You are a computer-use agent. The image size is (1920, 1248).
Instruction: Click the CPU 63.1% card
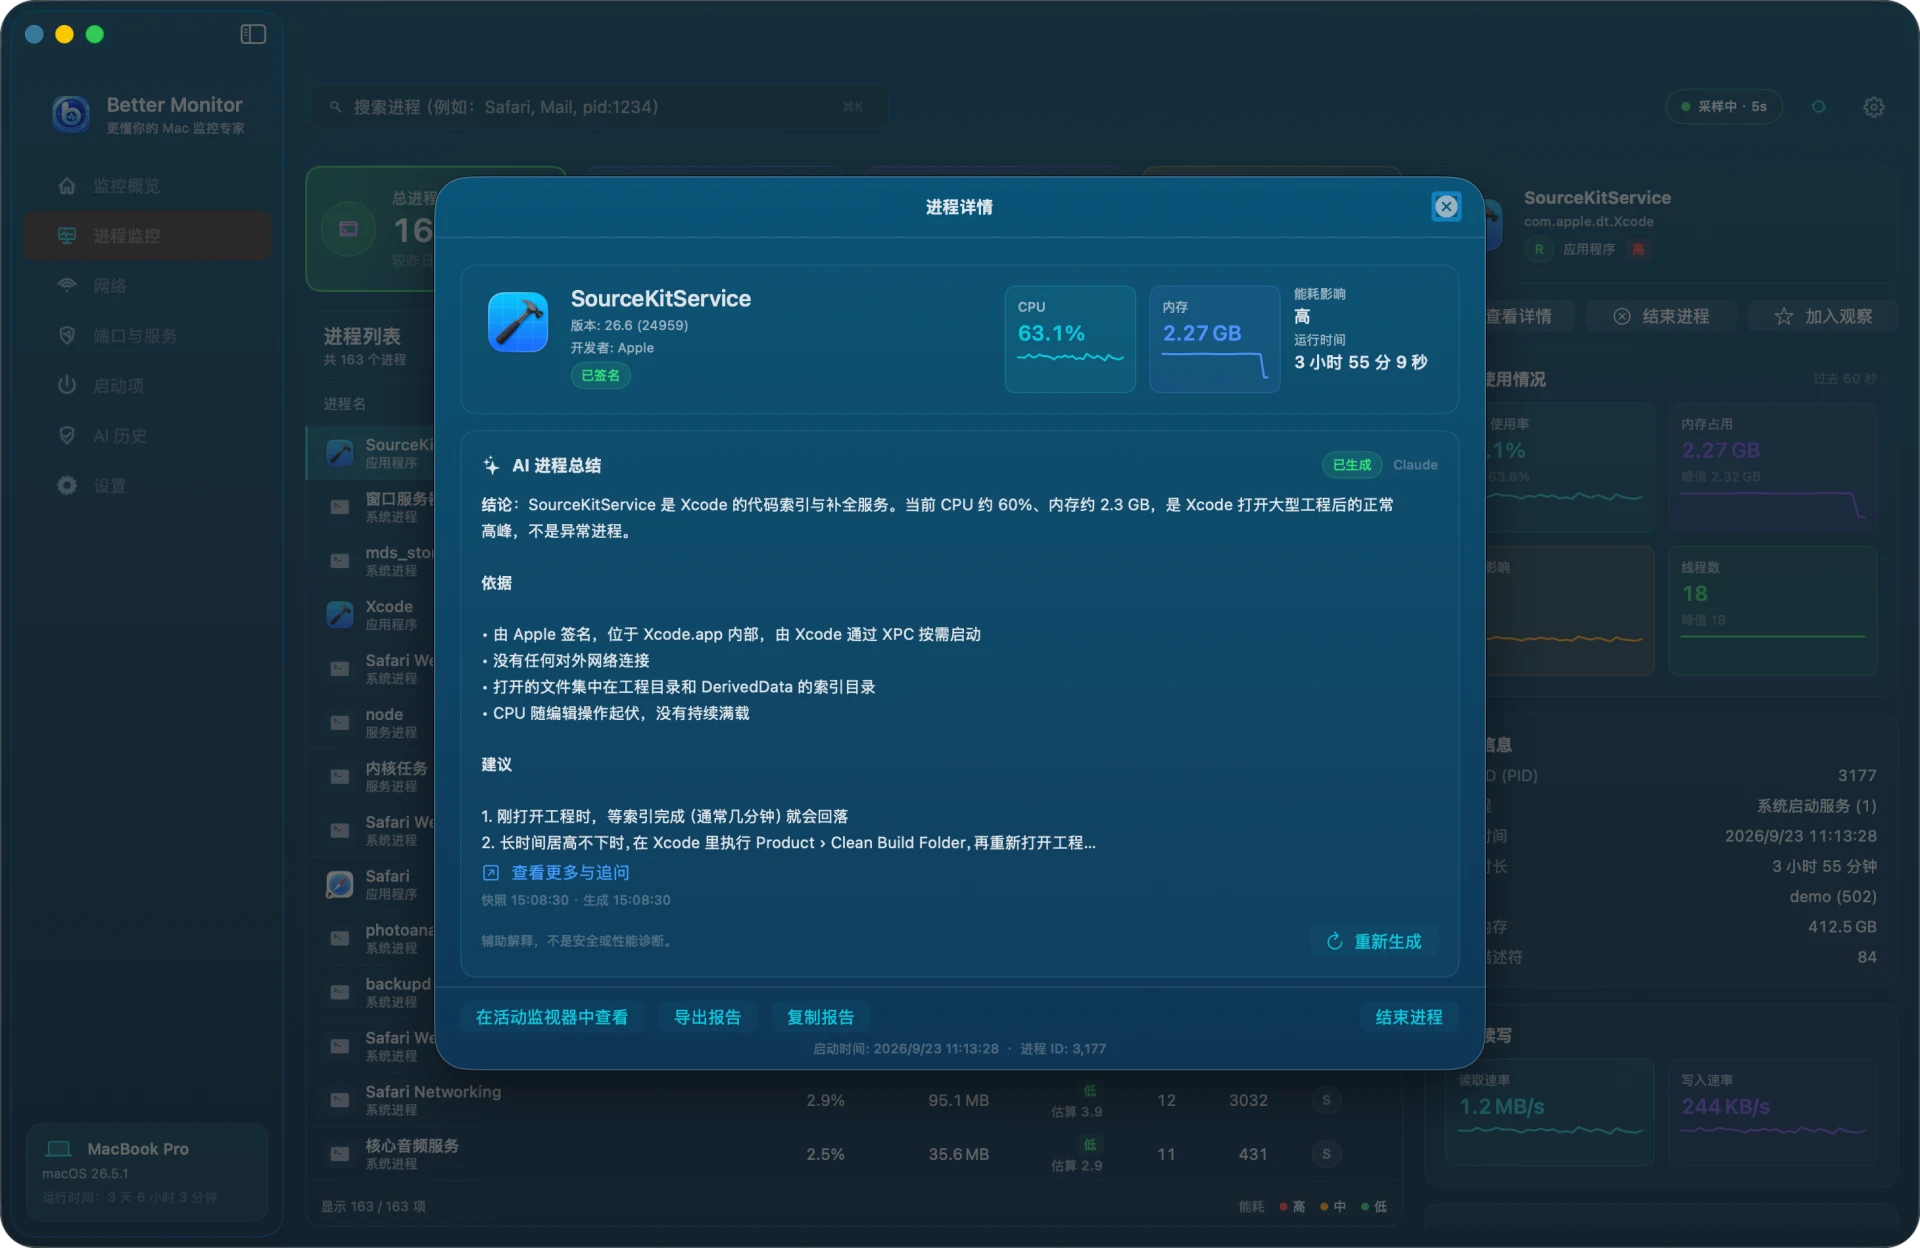[1070, 339]
